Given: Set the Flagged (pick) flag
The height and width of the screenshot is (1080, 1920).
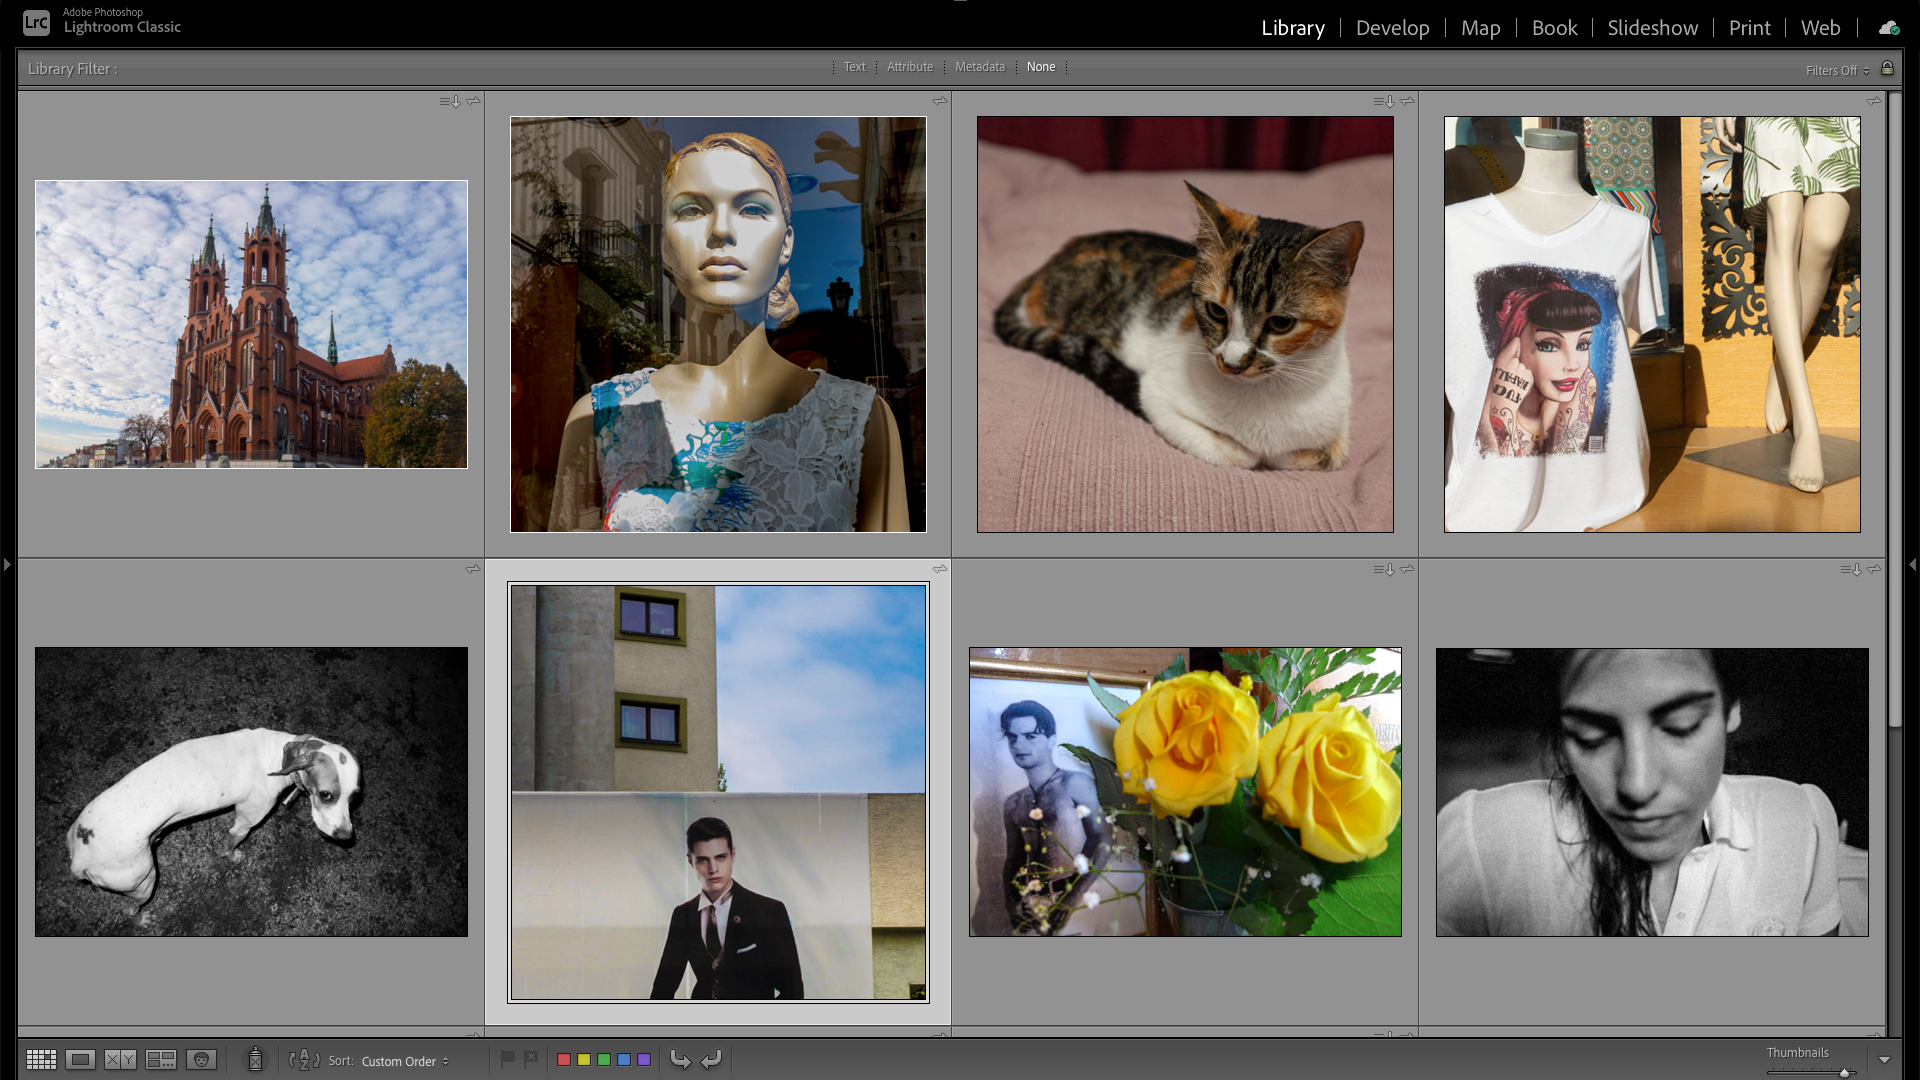Looking at the screenshot, I should 508,1058.
